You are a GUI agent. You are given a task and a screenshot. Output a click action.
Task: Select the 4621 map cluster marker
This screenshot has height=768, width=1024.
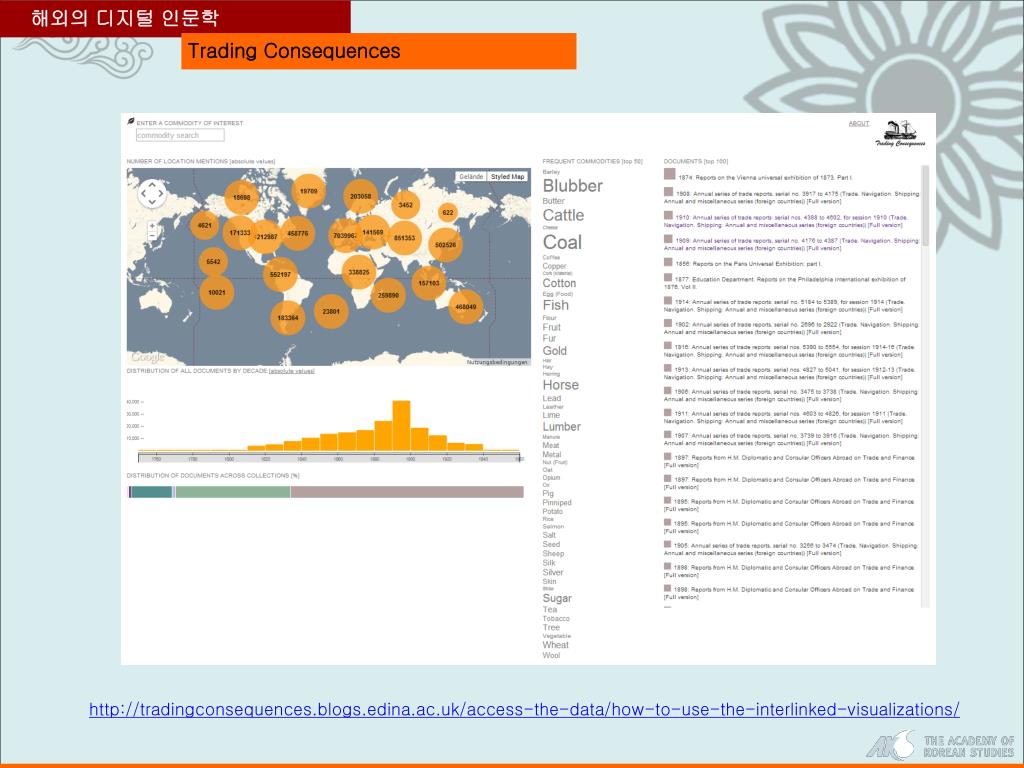pos(204,225)
